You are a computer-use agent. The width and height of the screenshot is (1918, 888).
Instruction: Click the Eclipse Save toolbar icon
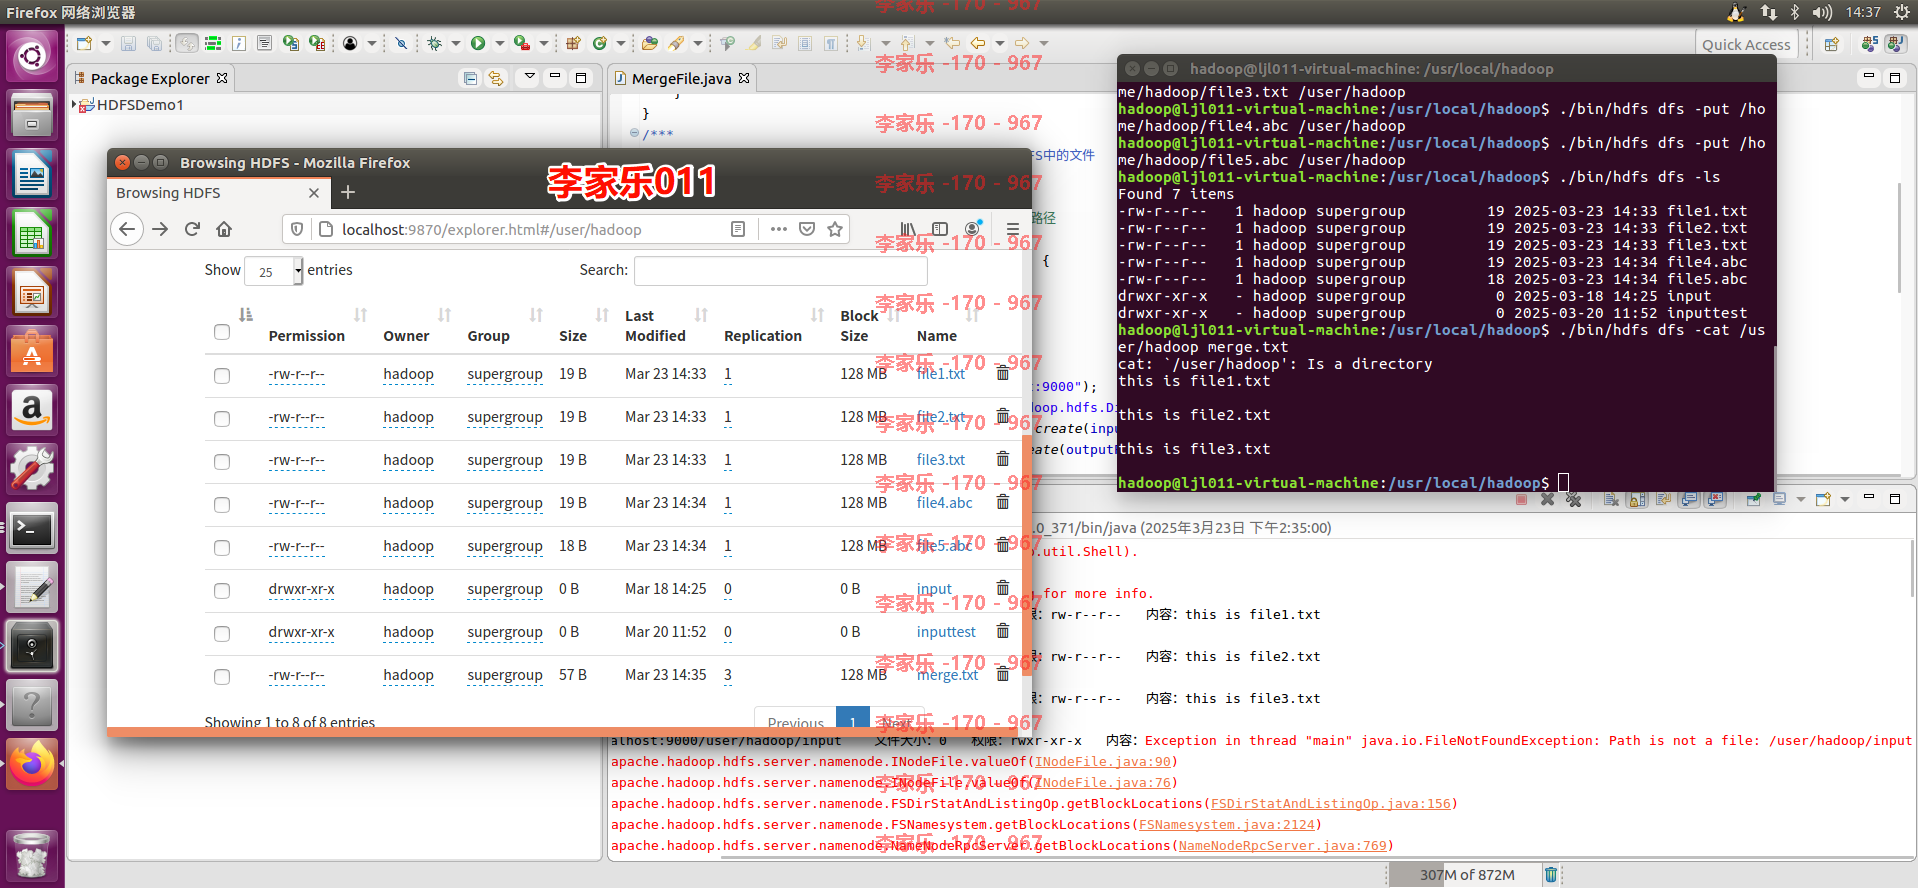click(128, 43)
